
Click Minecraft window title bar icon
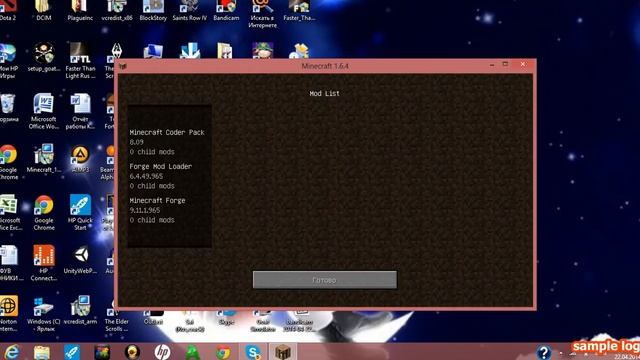point(123,66)
